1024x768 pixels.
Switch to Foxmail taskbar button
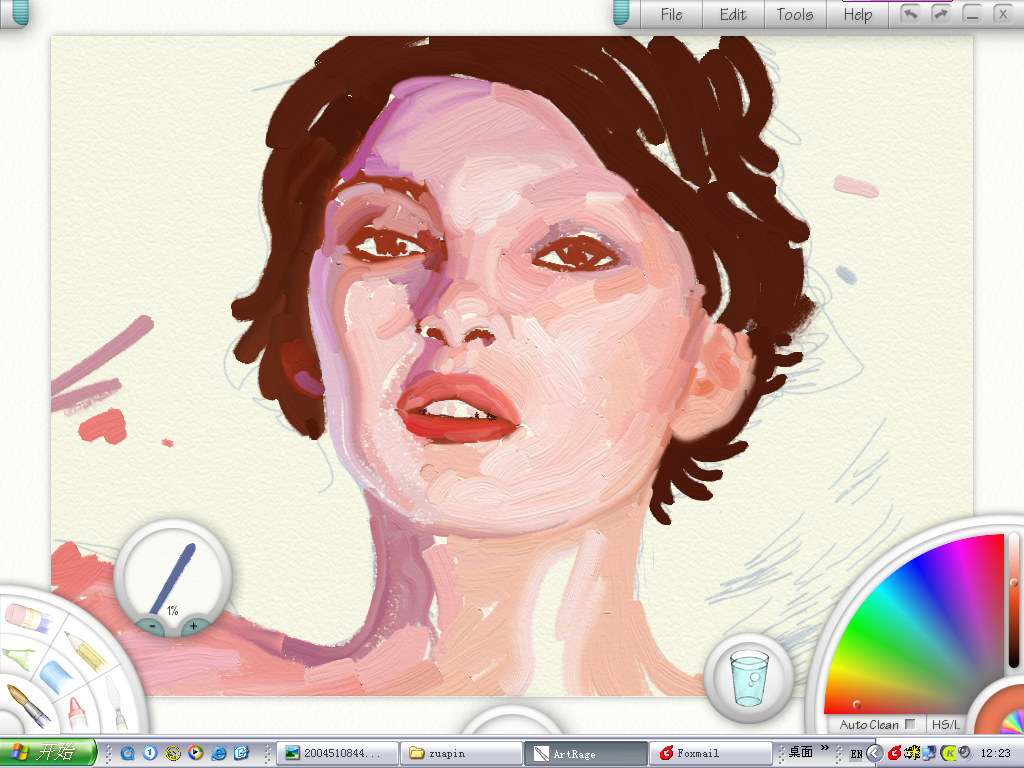[710, 754]
